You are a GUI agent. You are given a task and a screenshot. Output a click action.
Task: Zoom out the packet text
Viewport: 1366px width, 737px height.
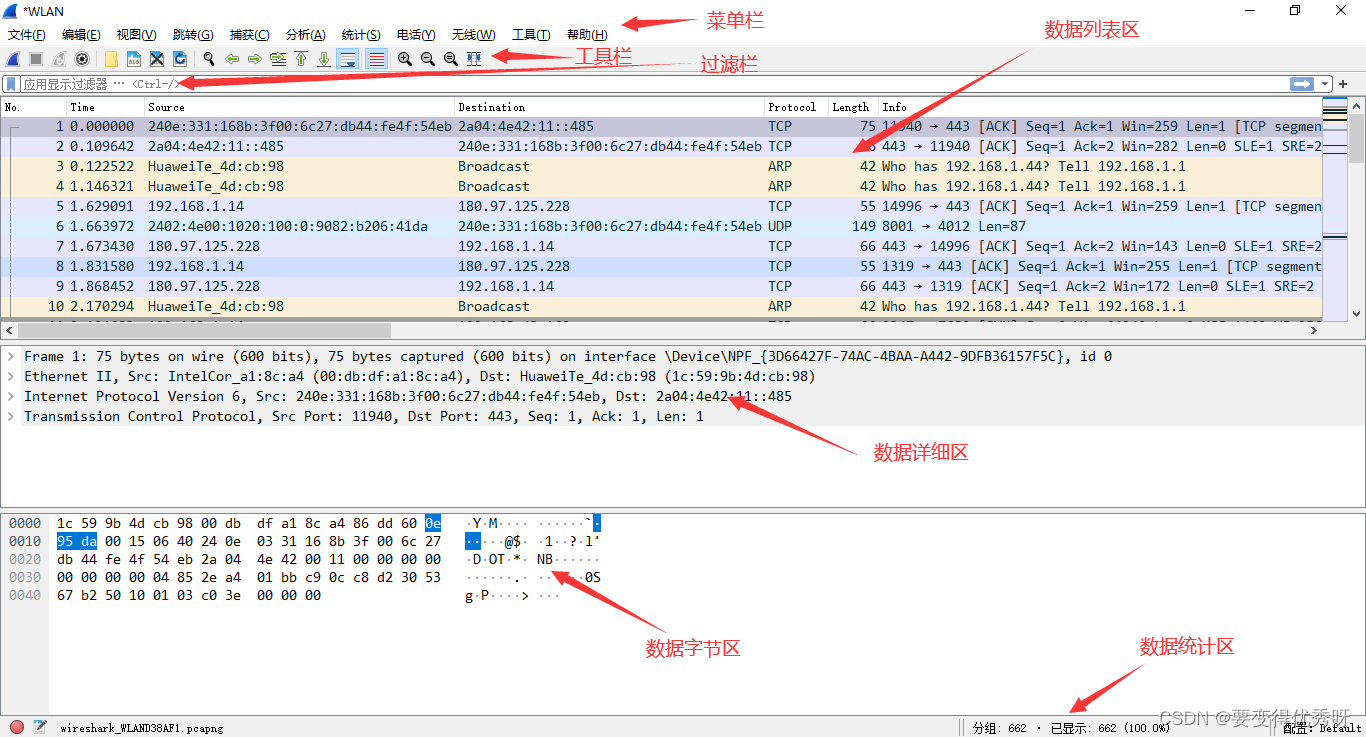pyautogui.click(x=428, y=59)
